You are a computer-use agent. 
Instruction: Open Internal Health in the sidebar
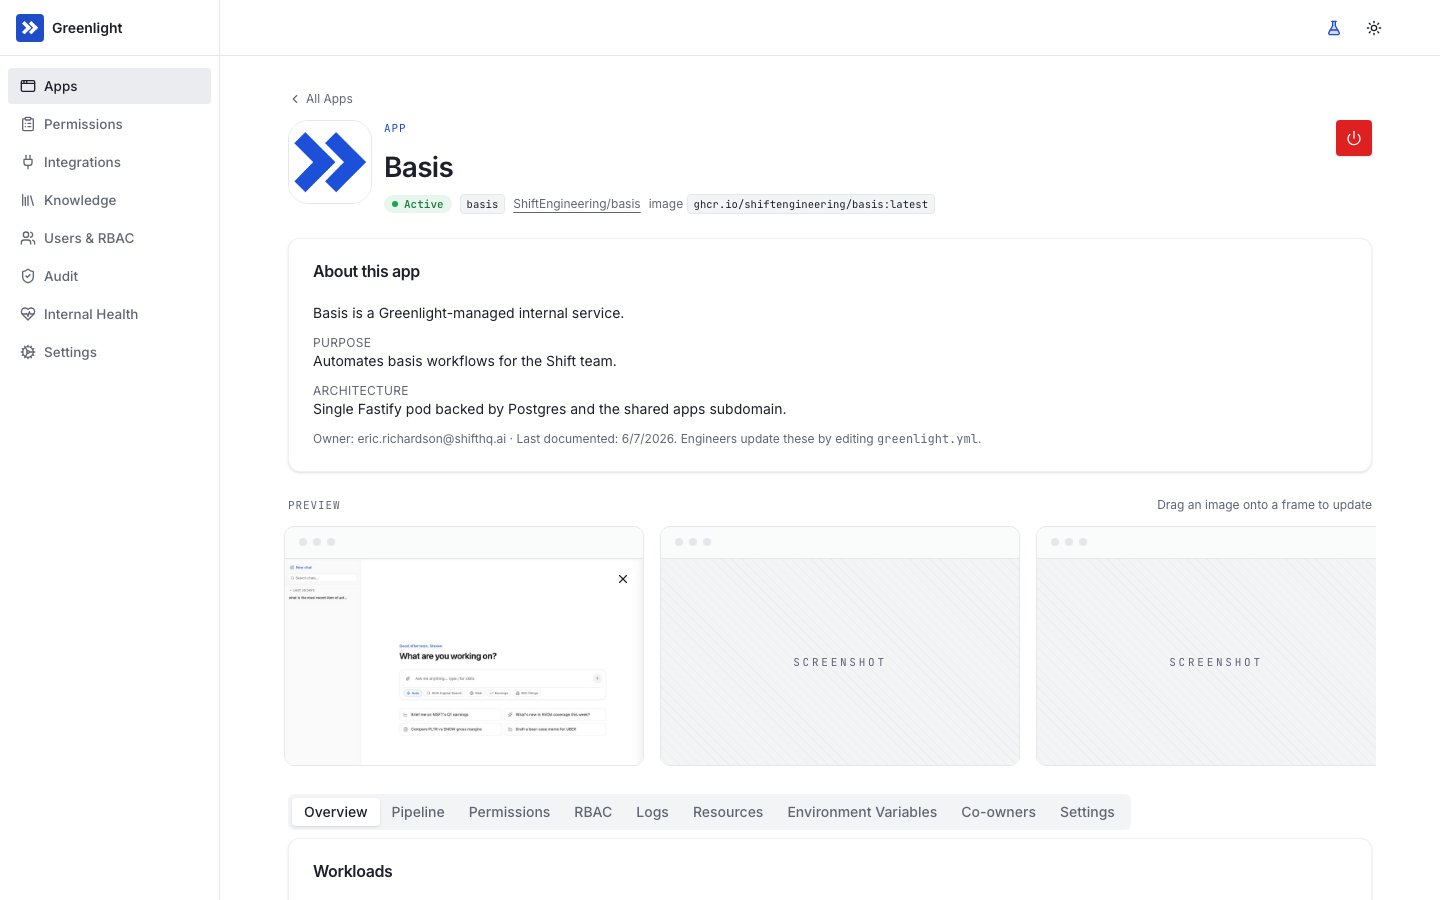tap(109, 314)
